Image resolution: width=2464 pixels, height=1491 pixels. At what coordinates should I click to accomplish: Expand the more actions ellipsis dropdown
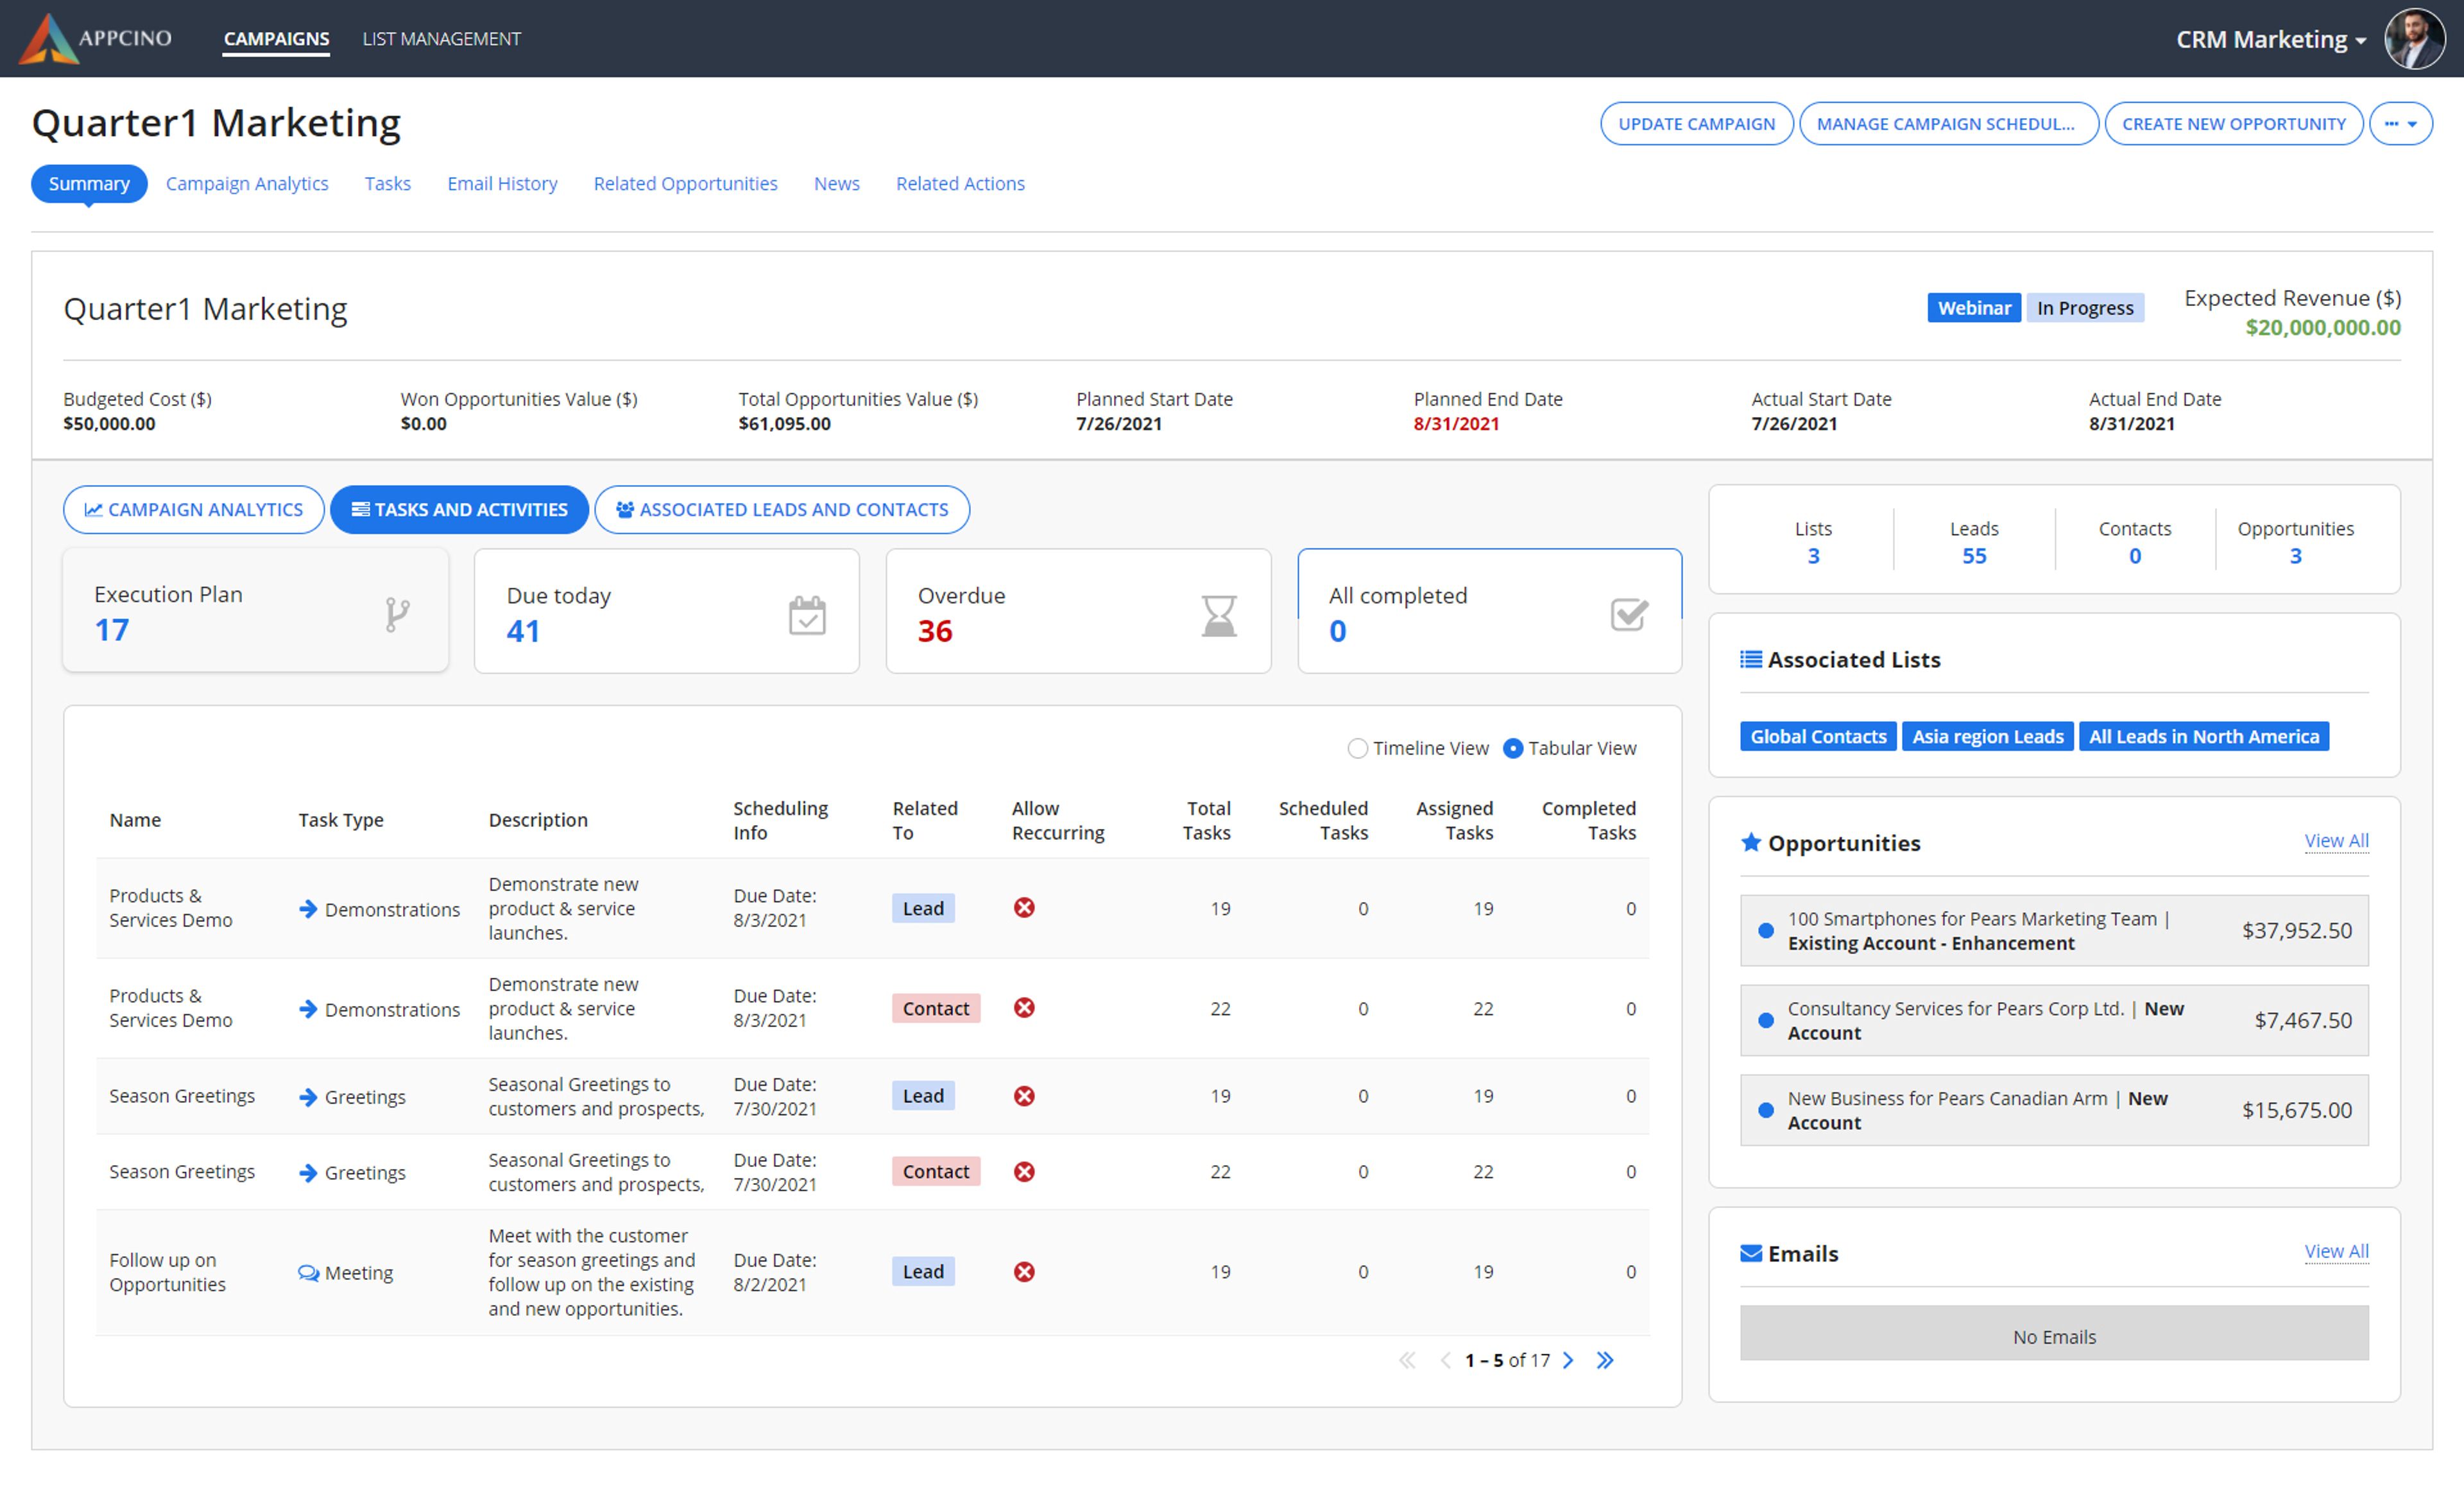[x=2400, y=124]
